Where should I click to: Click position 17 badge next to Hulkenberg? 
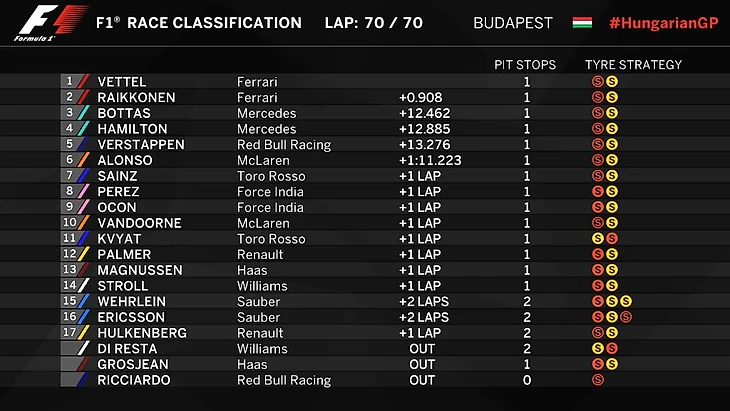tap(69, 332)
